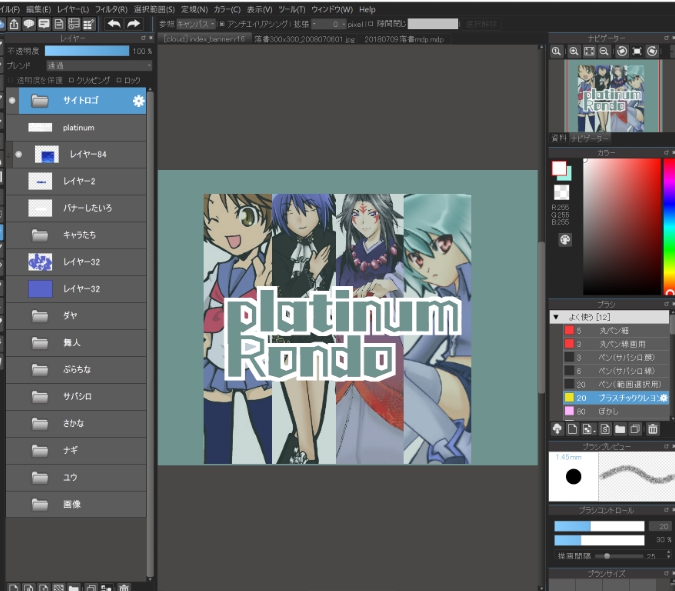Add a new brush with the page icon

[x=573, y=429]
